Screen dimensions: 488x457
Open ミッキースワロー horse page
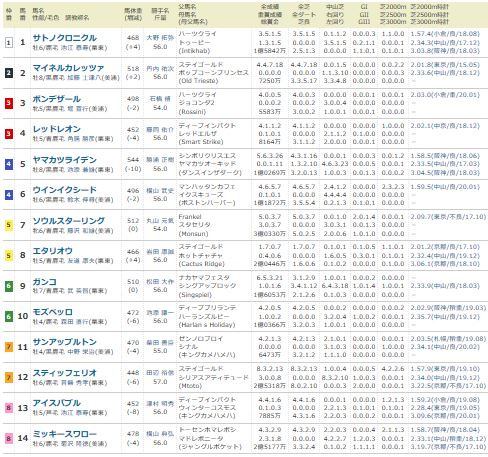click(65, 434)
